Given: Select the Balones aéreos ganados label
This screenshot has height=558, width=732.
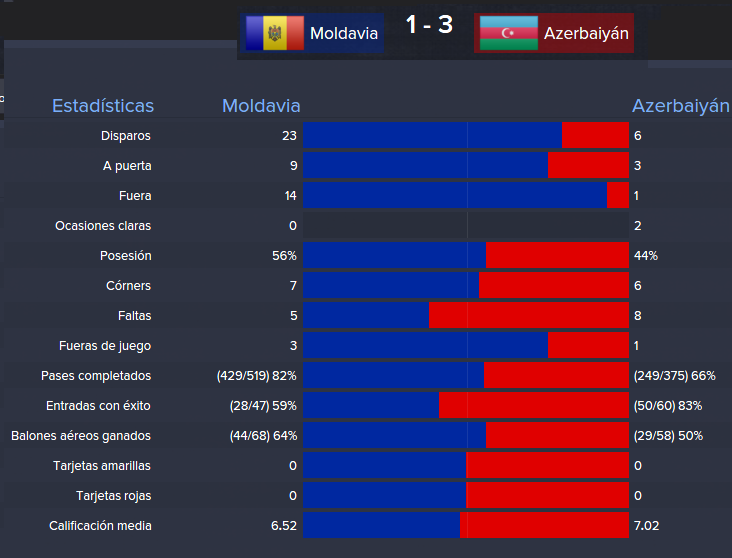Looking at the screenshot, I should (81, 436).
